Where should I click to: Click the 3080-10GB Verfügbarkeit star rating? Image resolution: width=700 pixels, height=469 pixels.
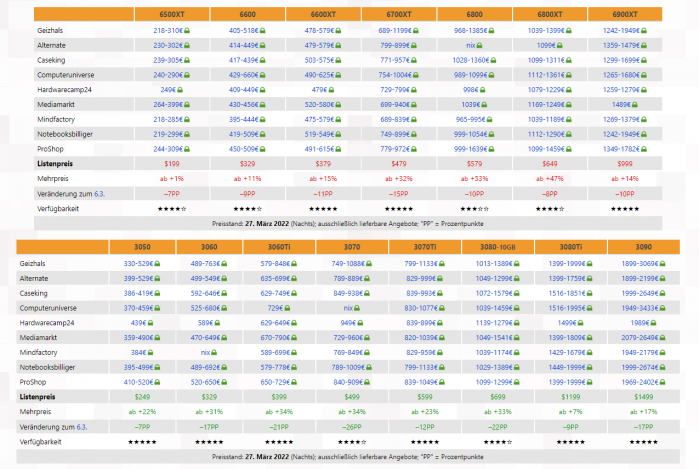click(498, 442)
